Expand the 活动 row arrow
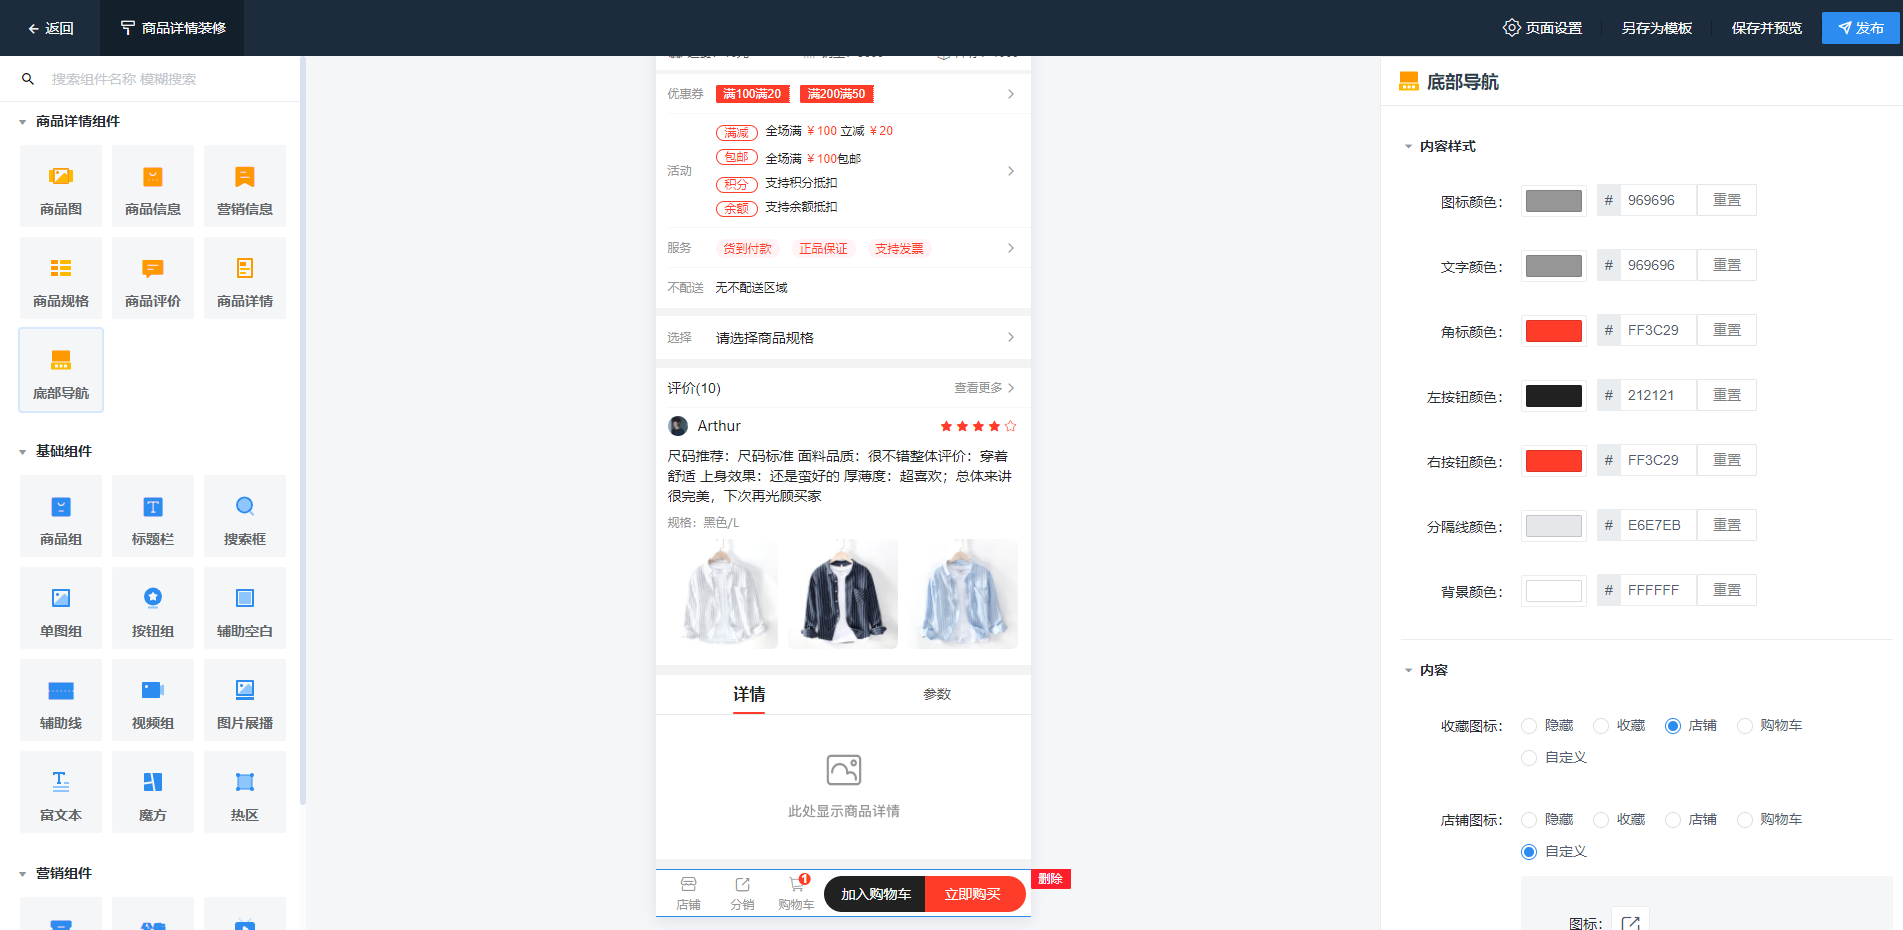1903x930 pixels. point(1011,171)
